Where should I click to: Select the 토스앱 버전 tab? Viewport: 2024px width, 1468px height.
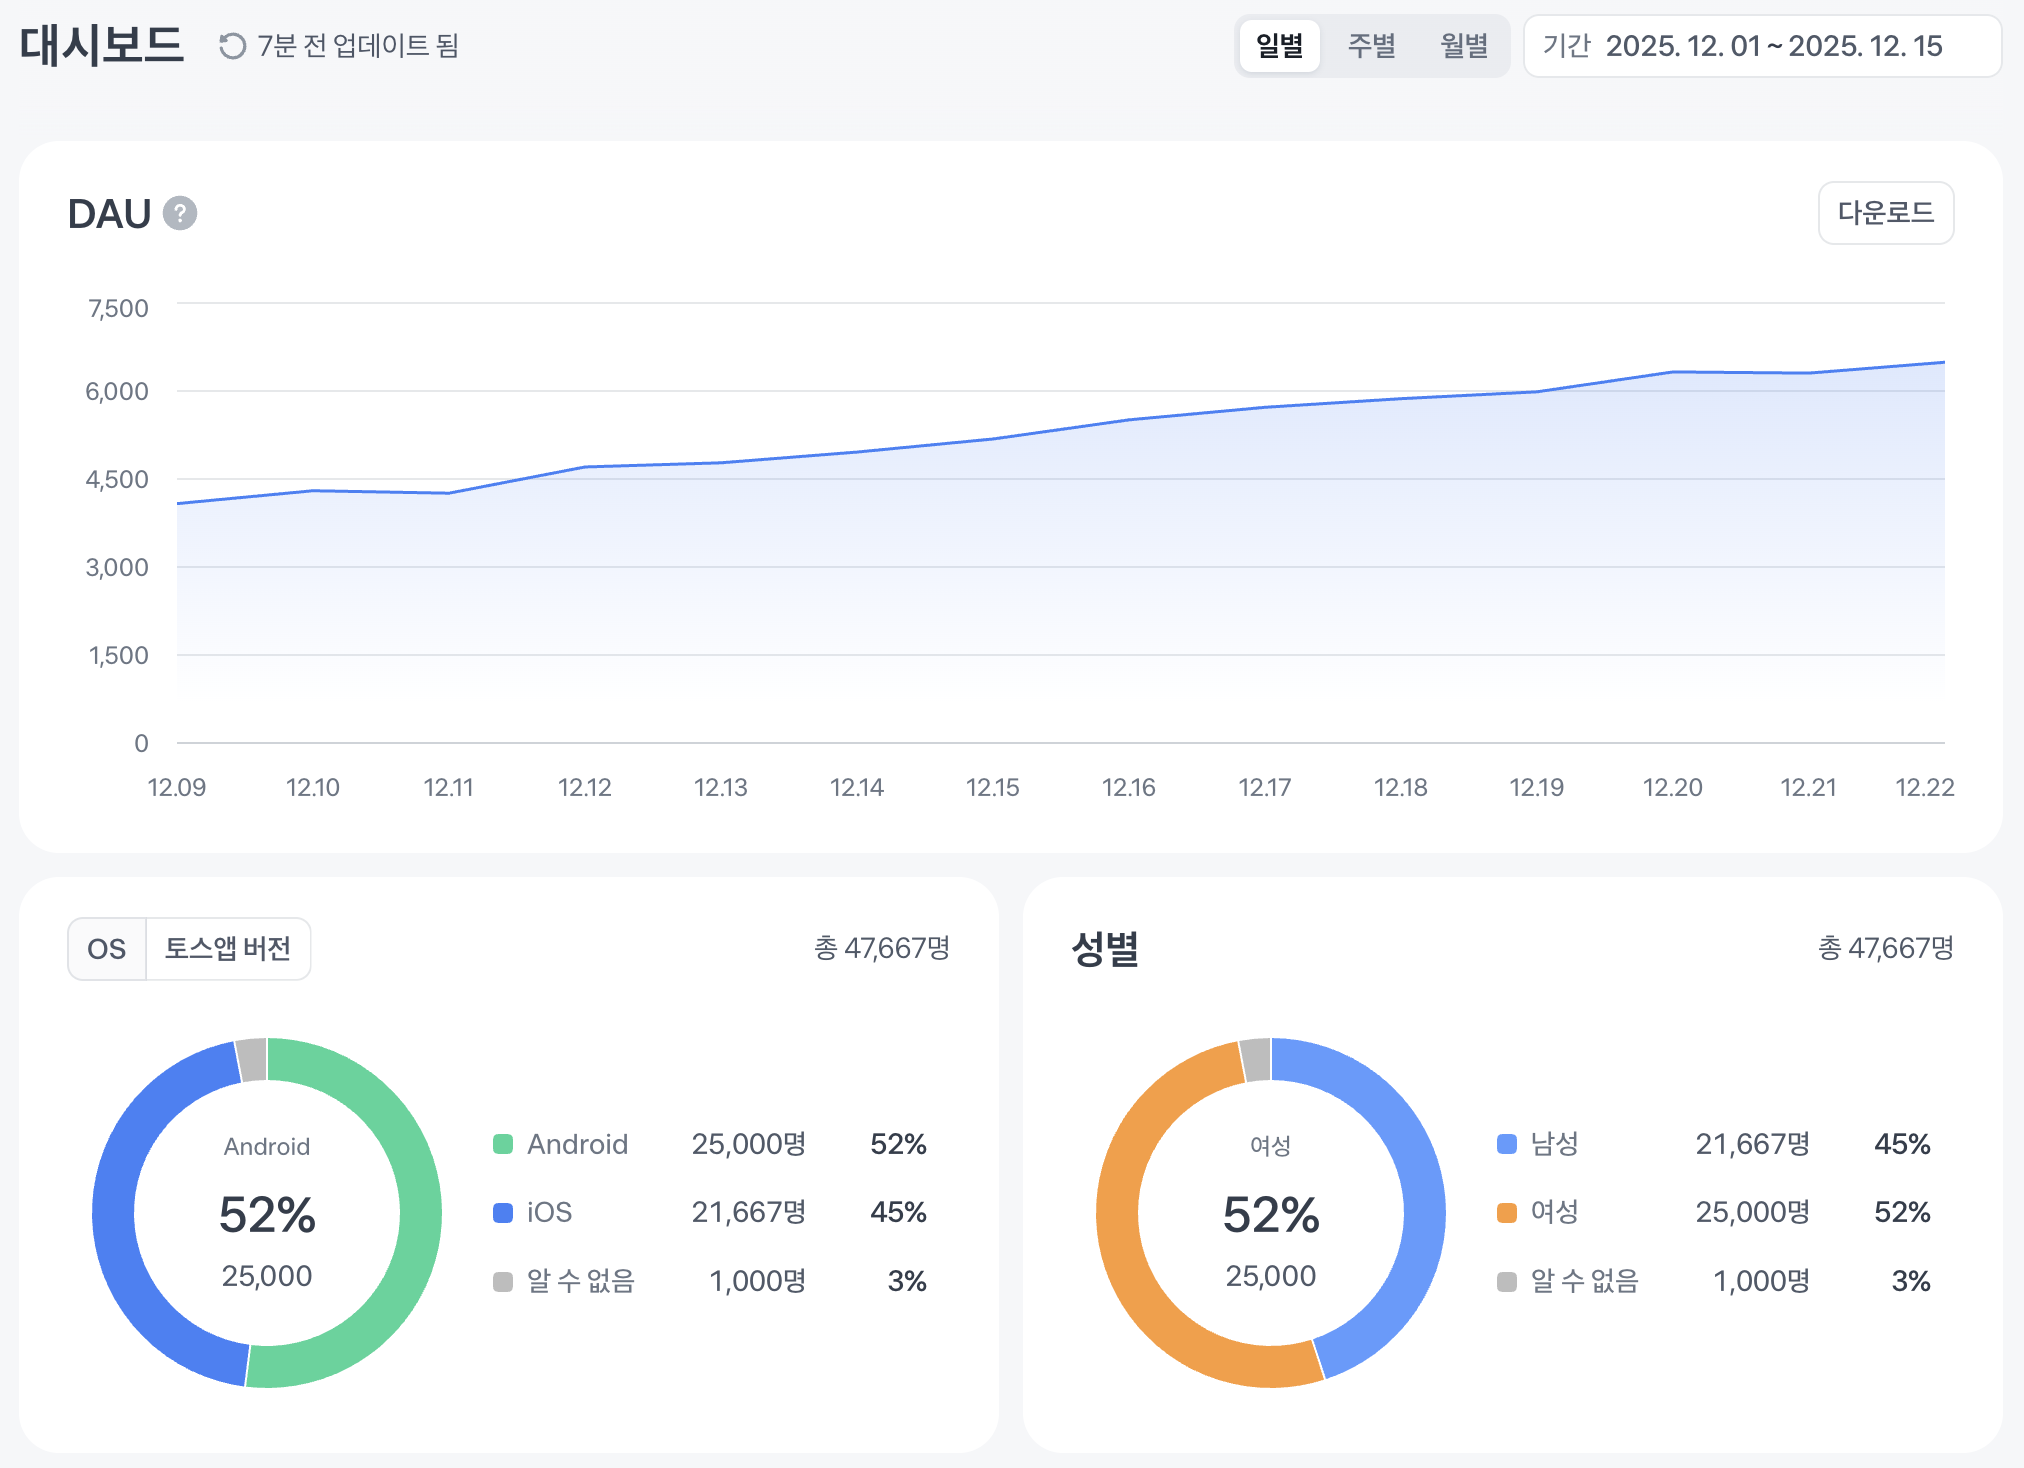228,949
